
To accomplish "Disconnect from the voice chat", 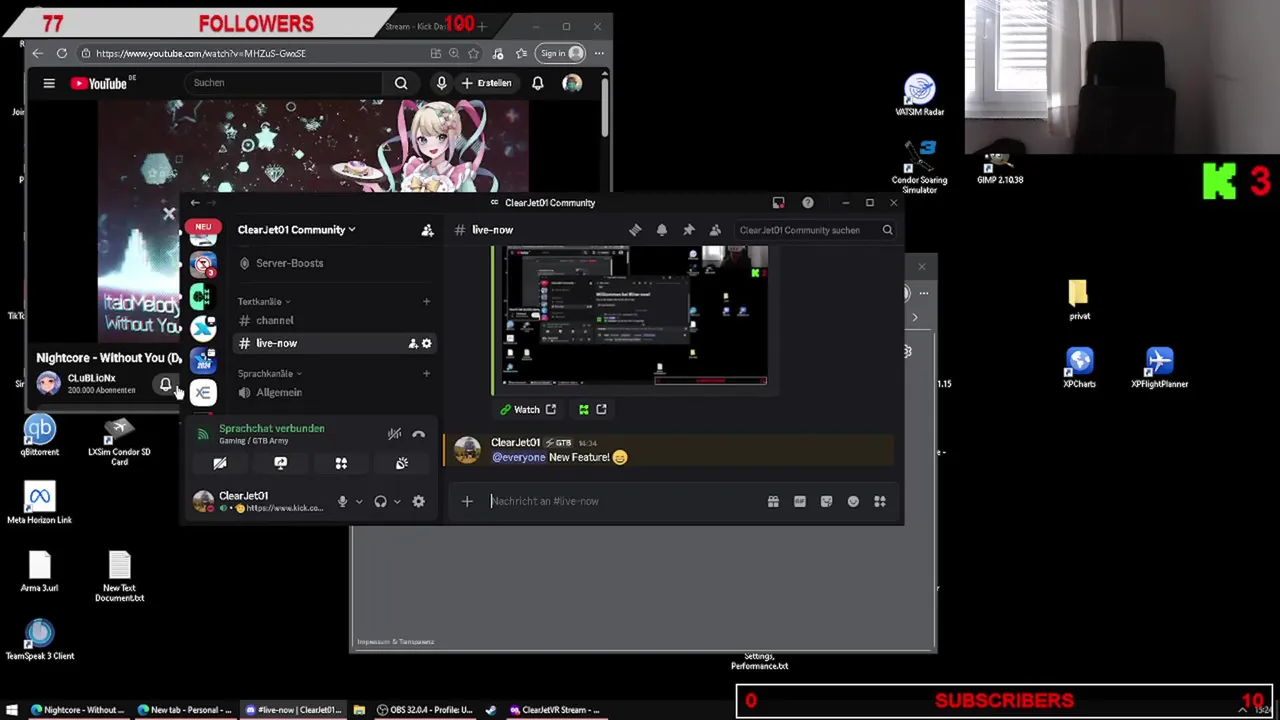I will (418, 434).
